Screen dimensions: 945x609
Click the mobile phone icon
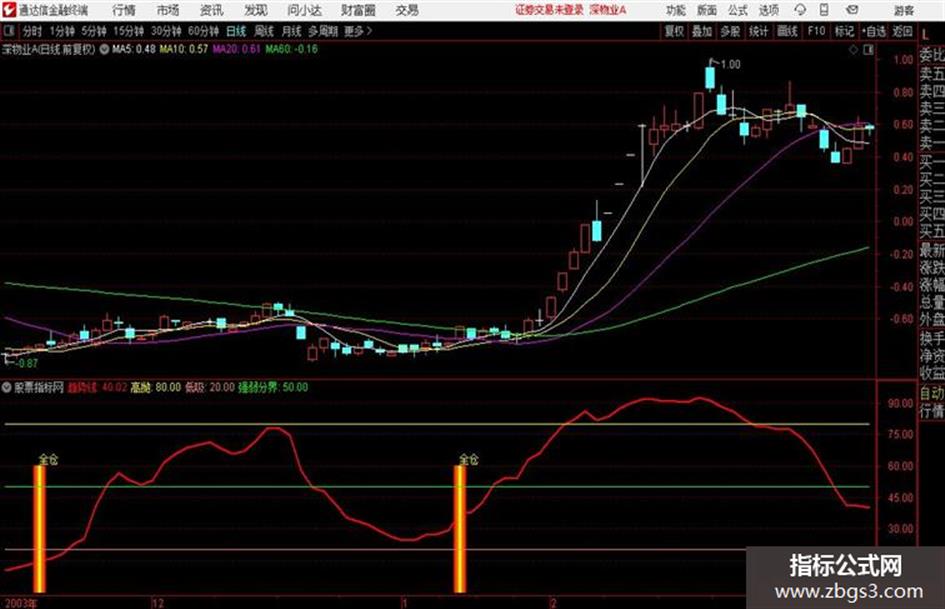click(824, 10)
